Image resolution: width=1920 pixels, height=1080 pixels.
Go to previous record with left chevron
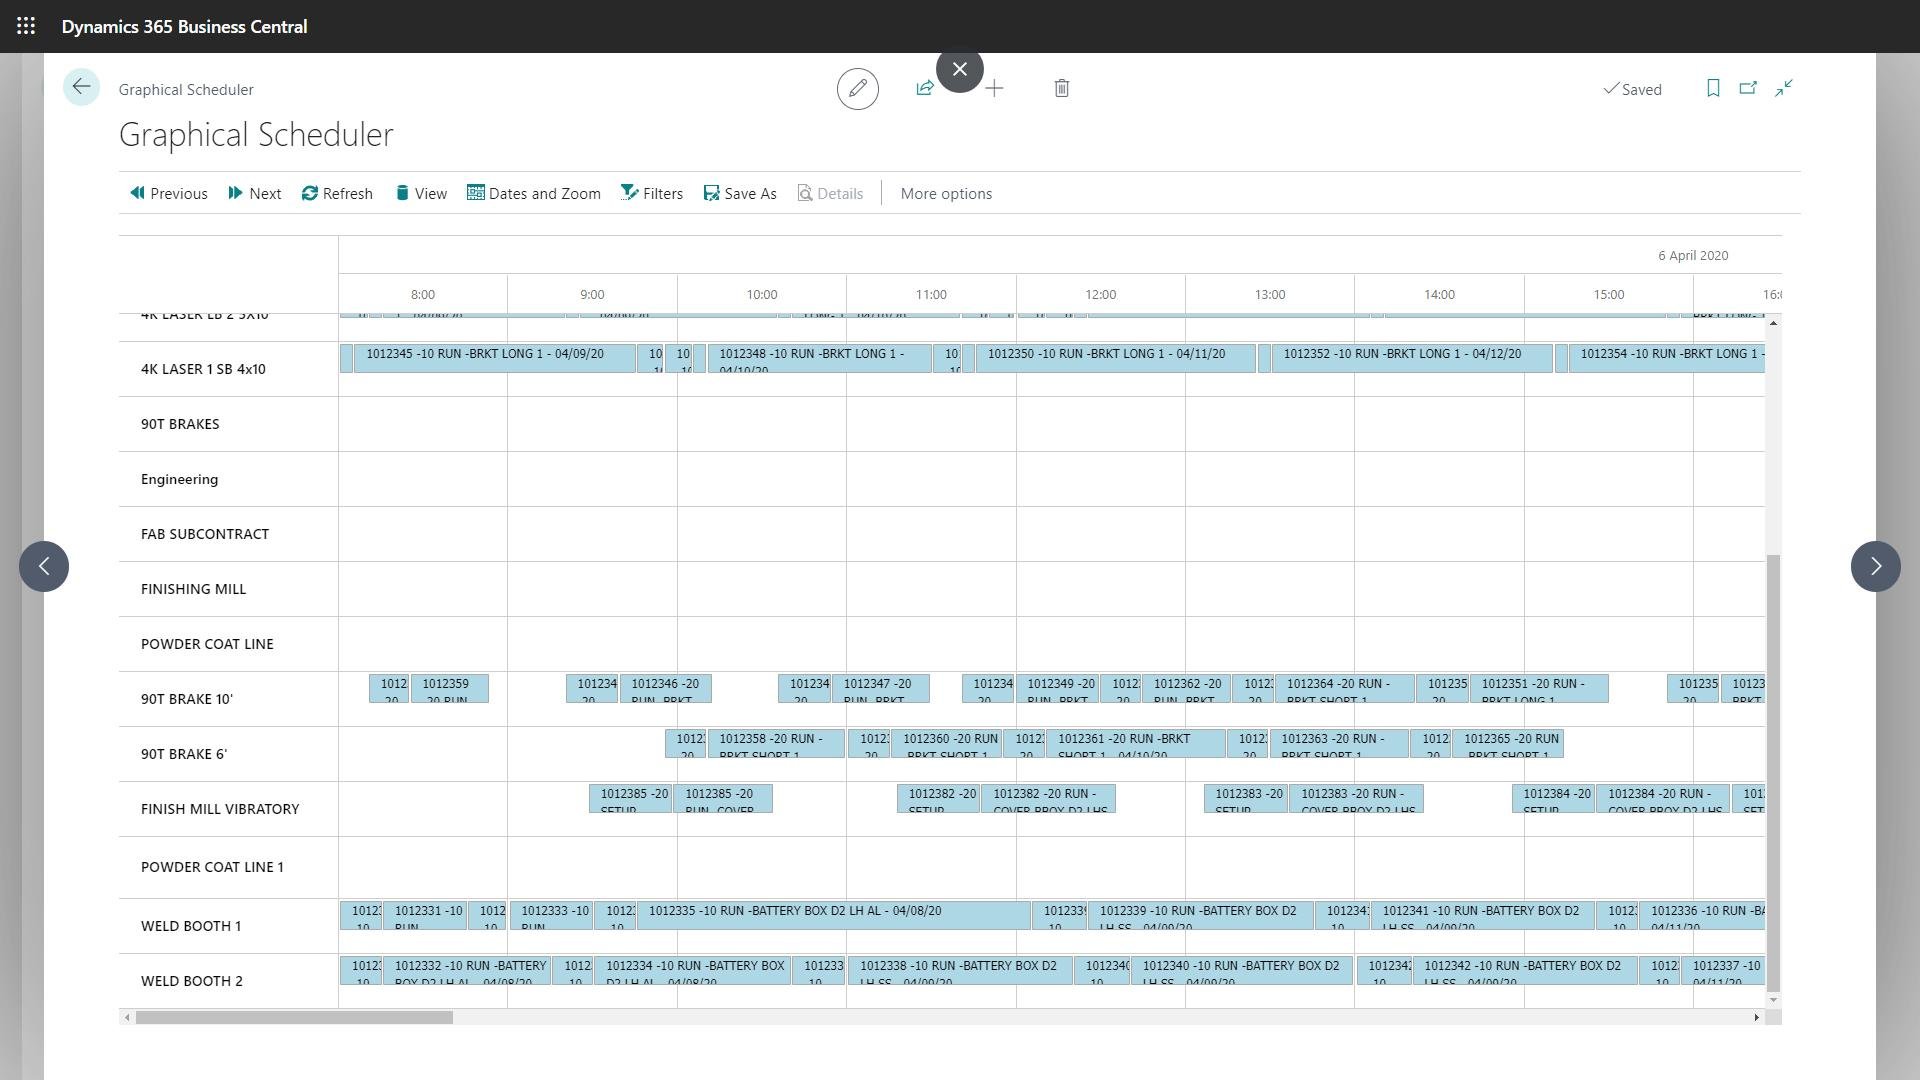click(44, 567)
